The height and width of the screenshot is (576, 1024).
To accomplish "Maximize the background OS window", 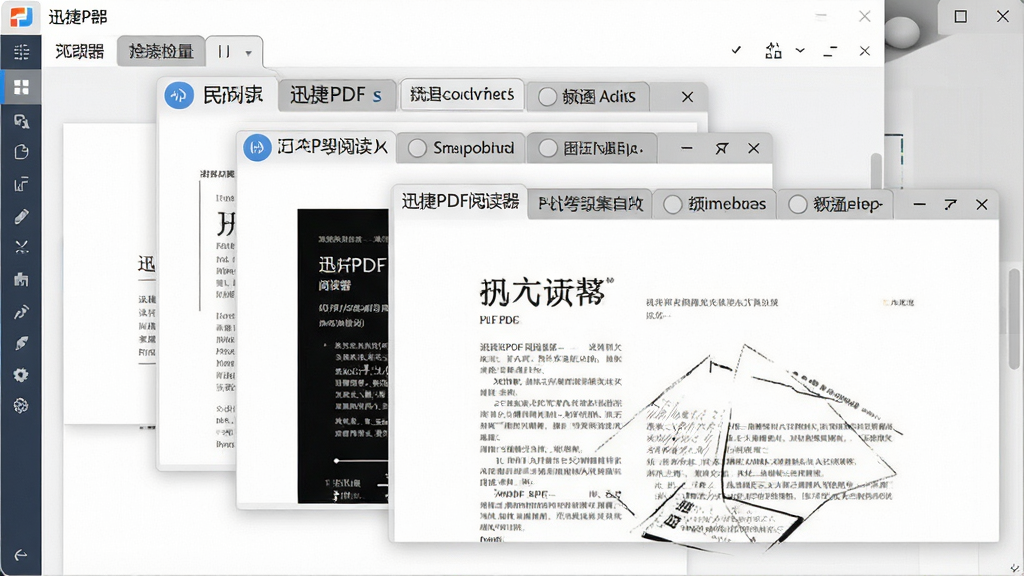I will coord(961,16).
